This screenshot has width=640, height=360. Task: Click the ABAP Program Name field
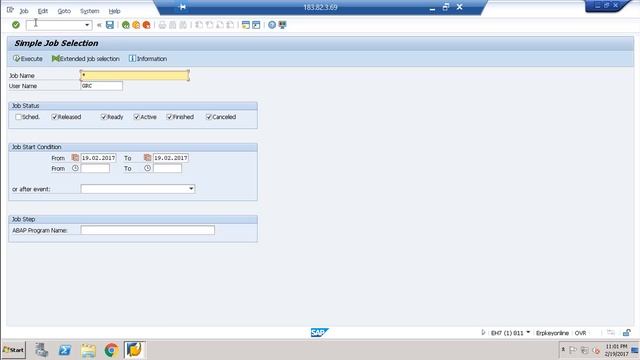147,230
